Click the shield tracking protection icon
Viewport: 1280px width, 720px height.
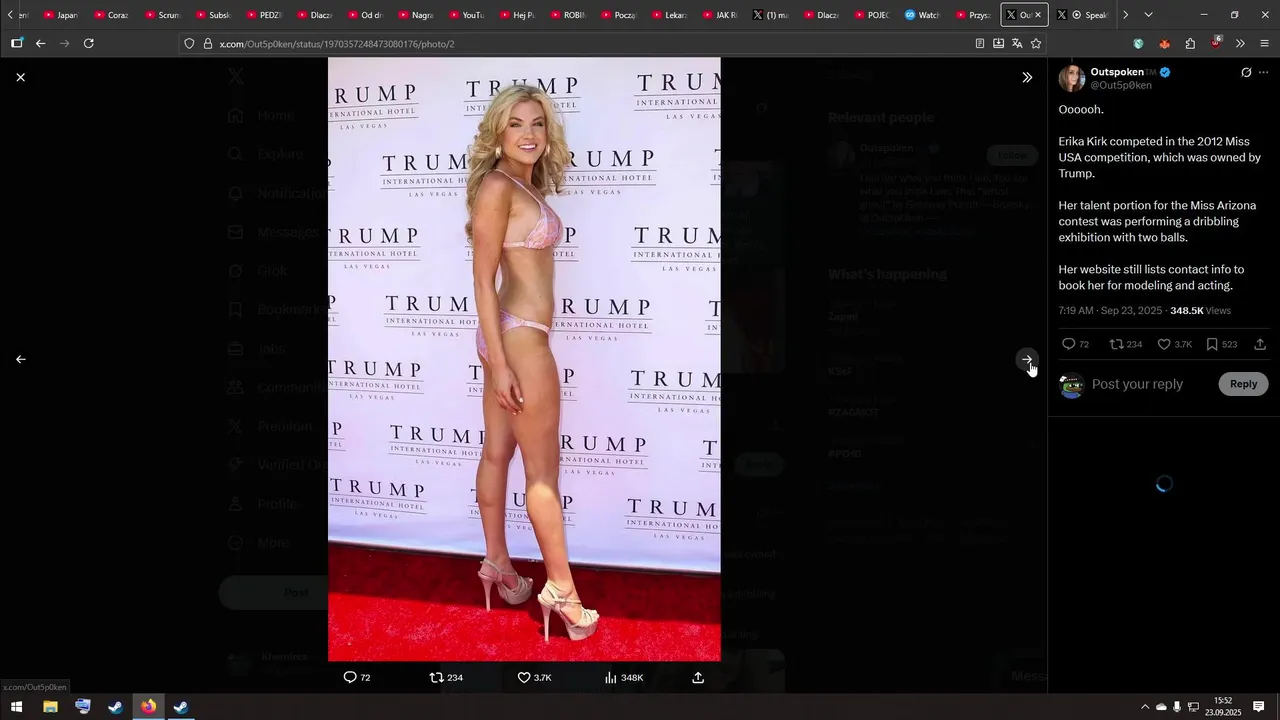189,44
